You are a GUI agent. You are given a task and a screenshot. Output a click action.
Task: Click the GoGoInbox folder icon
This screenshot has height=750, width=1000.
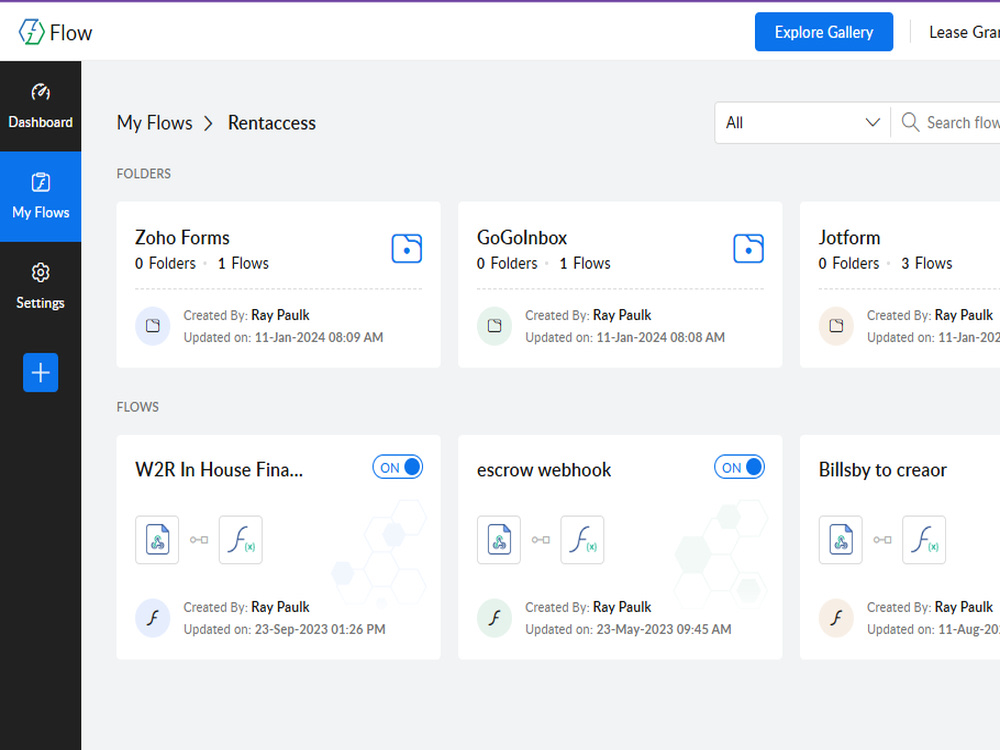coord(748,248)
